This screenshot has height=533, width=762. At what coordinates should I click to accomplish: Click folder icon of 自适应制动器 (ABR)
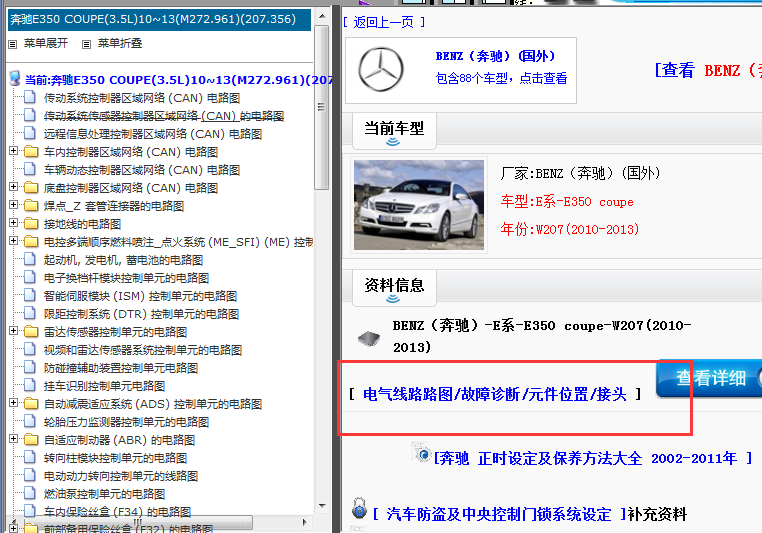pyautogui.click(x=31, y=439)
